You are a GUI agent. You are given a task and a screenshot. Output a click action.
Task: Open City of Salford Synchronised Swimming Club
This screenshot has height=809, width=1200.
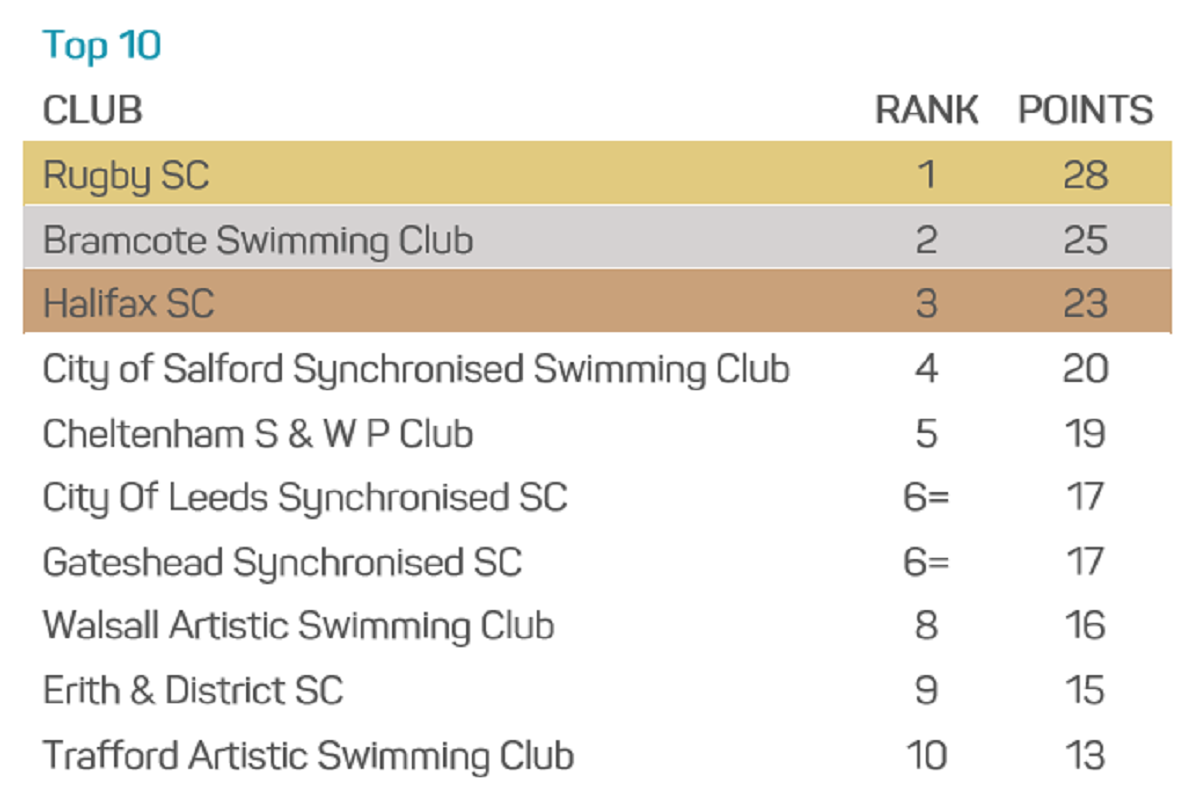pos(416,370)
